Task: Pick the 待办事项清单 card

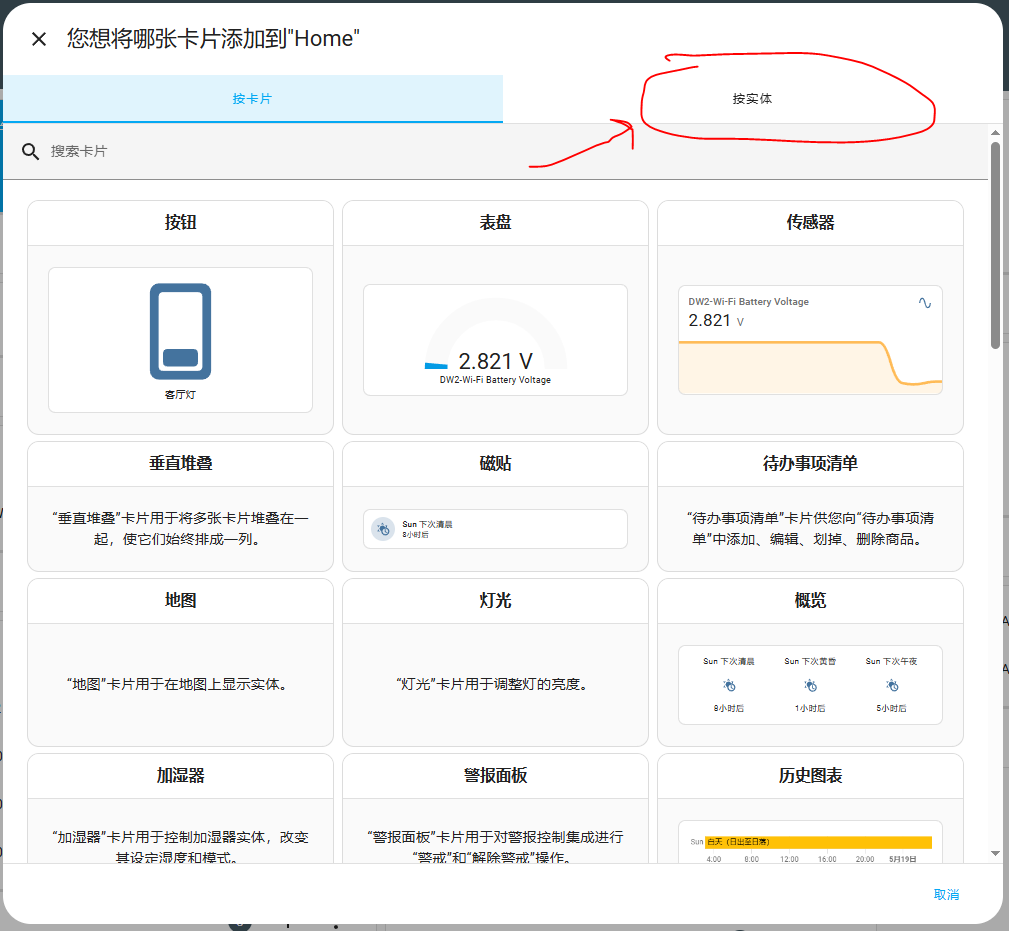Action: click(x=810, y=506)
